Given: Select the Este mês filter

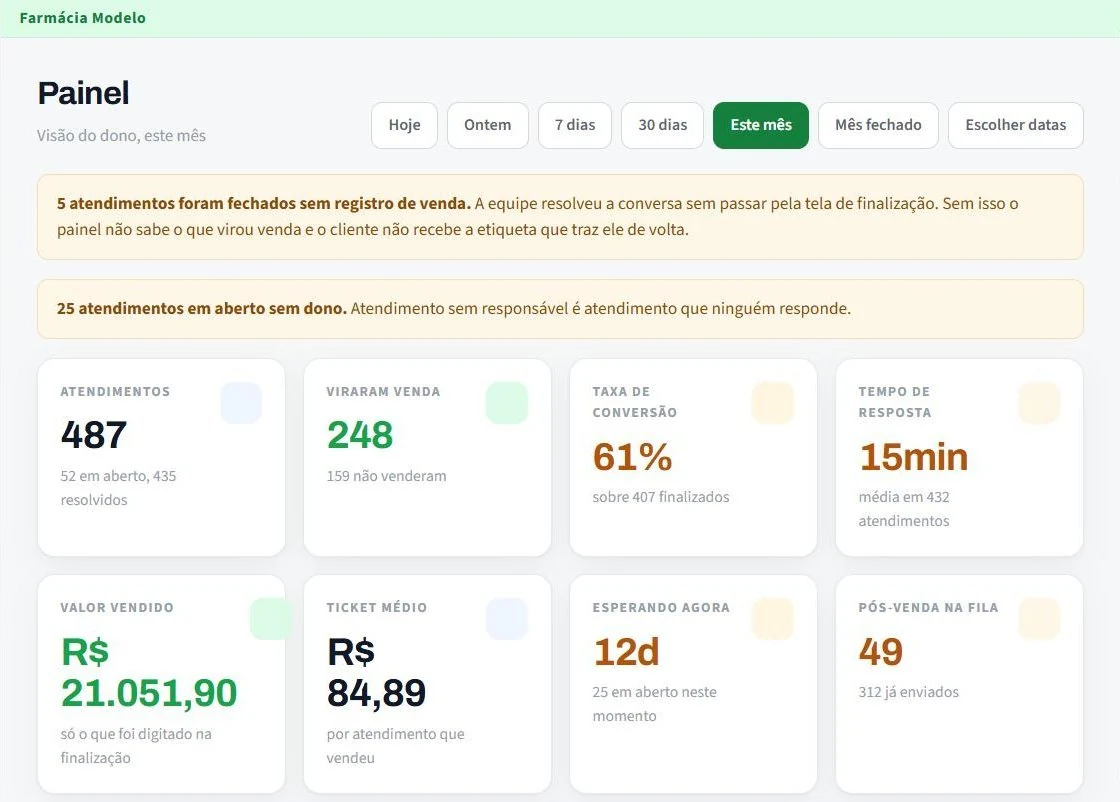Looking at the screenshot, I should click(761, 125).
